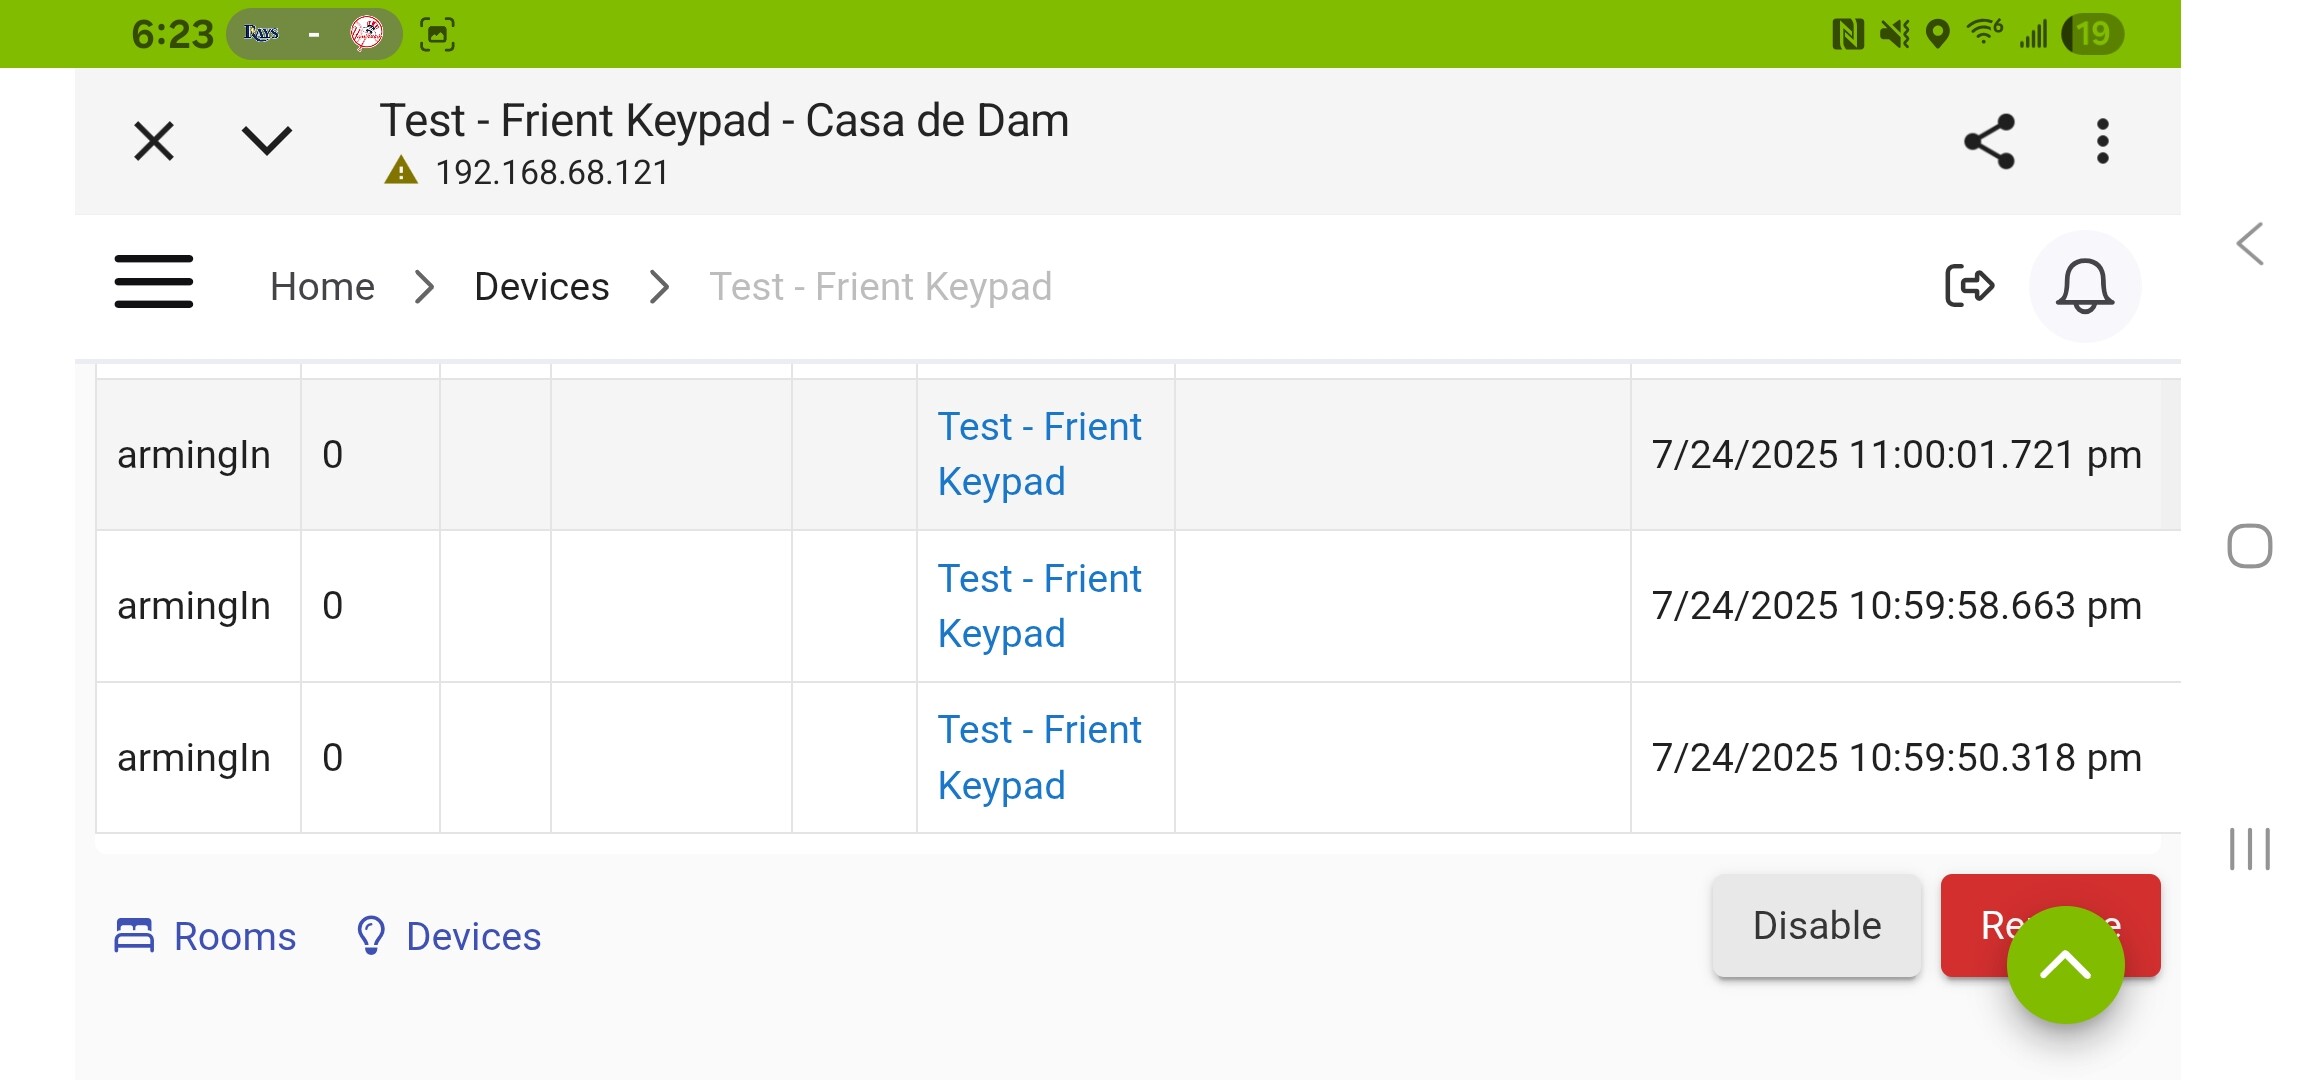Navigate to Devices breadcrumb

[541, 287]
